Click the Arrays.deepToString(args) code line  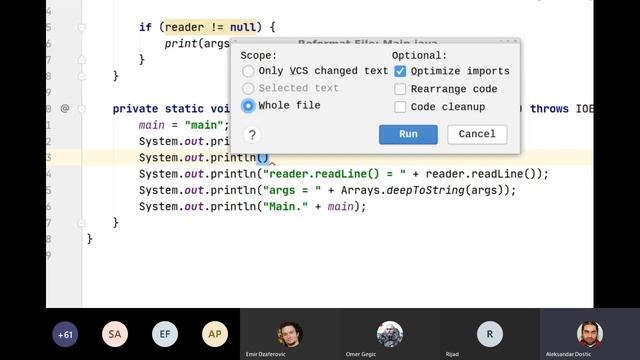[x=327, y=191]
